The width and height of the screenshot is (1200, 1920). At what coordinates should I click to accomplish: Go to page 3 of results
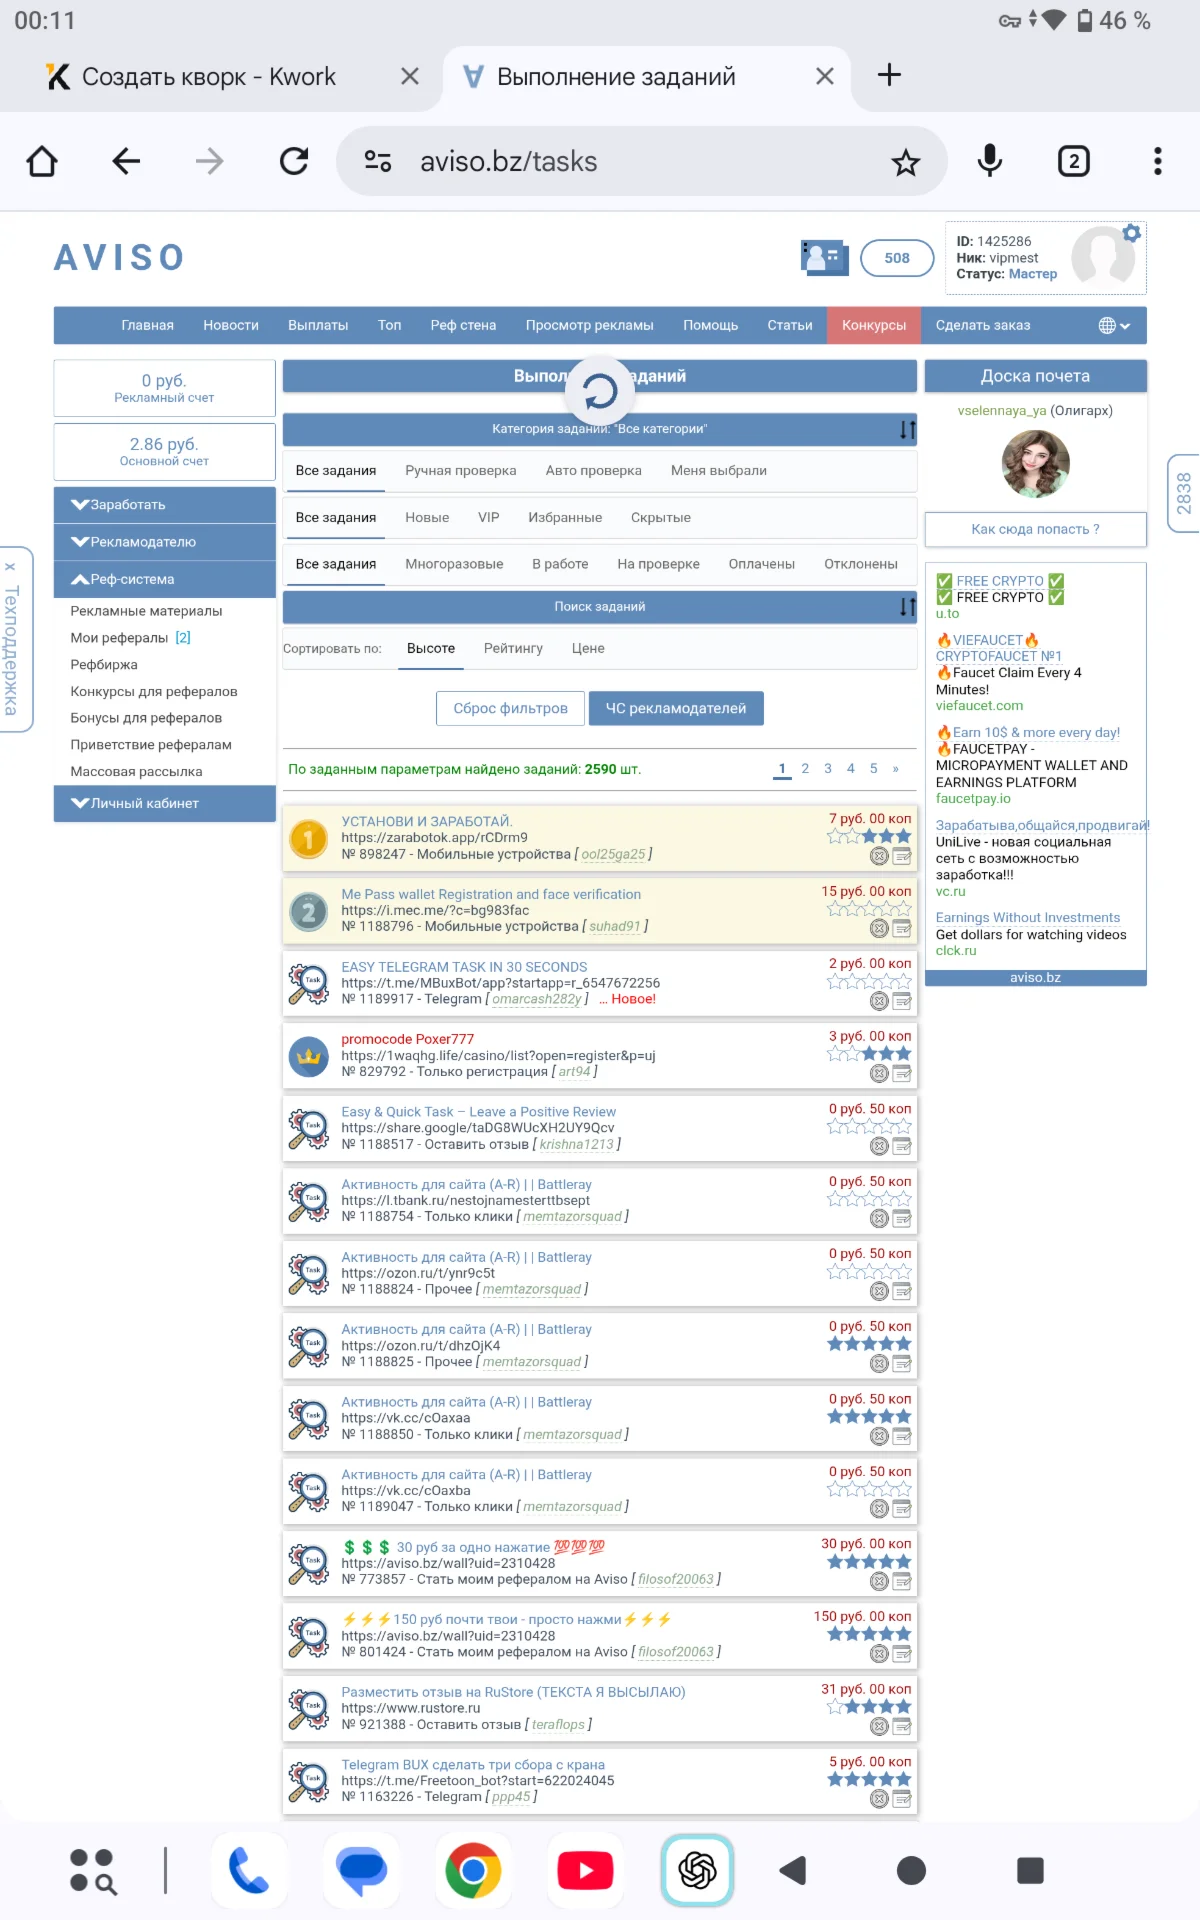(x=828, y=769)
